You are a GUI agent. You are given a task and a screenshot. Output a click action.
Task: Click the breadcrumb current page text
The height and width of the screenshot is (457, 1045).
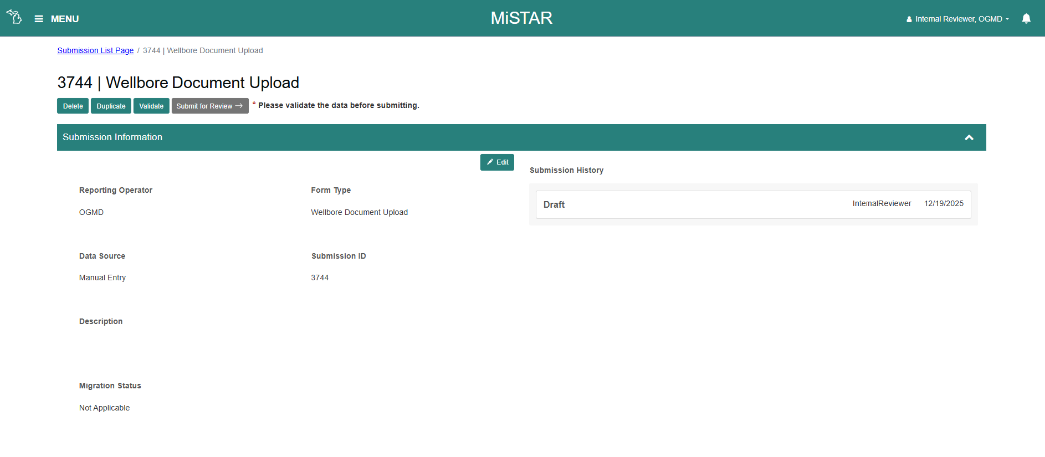(x=203, y=50)
